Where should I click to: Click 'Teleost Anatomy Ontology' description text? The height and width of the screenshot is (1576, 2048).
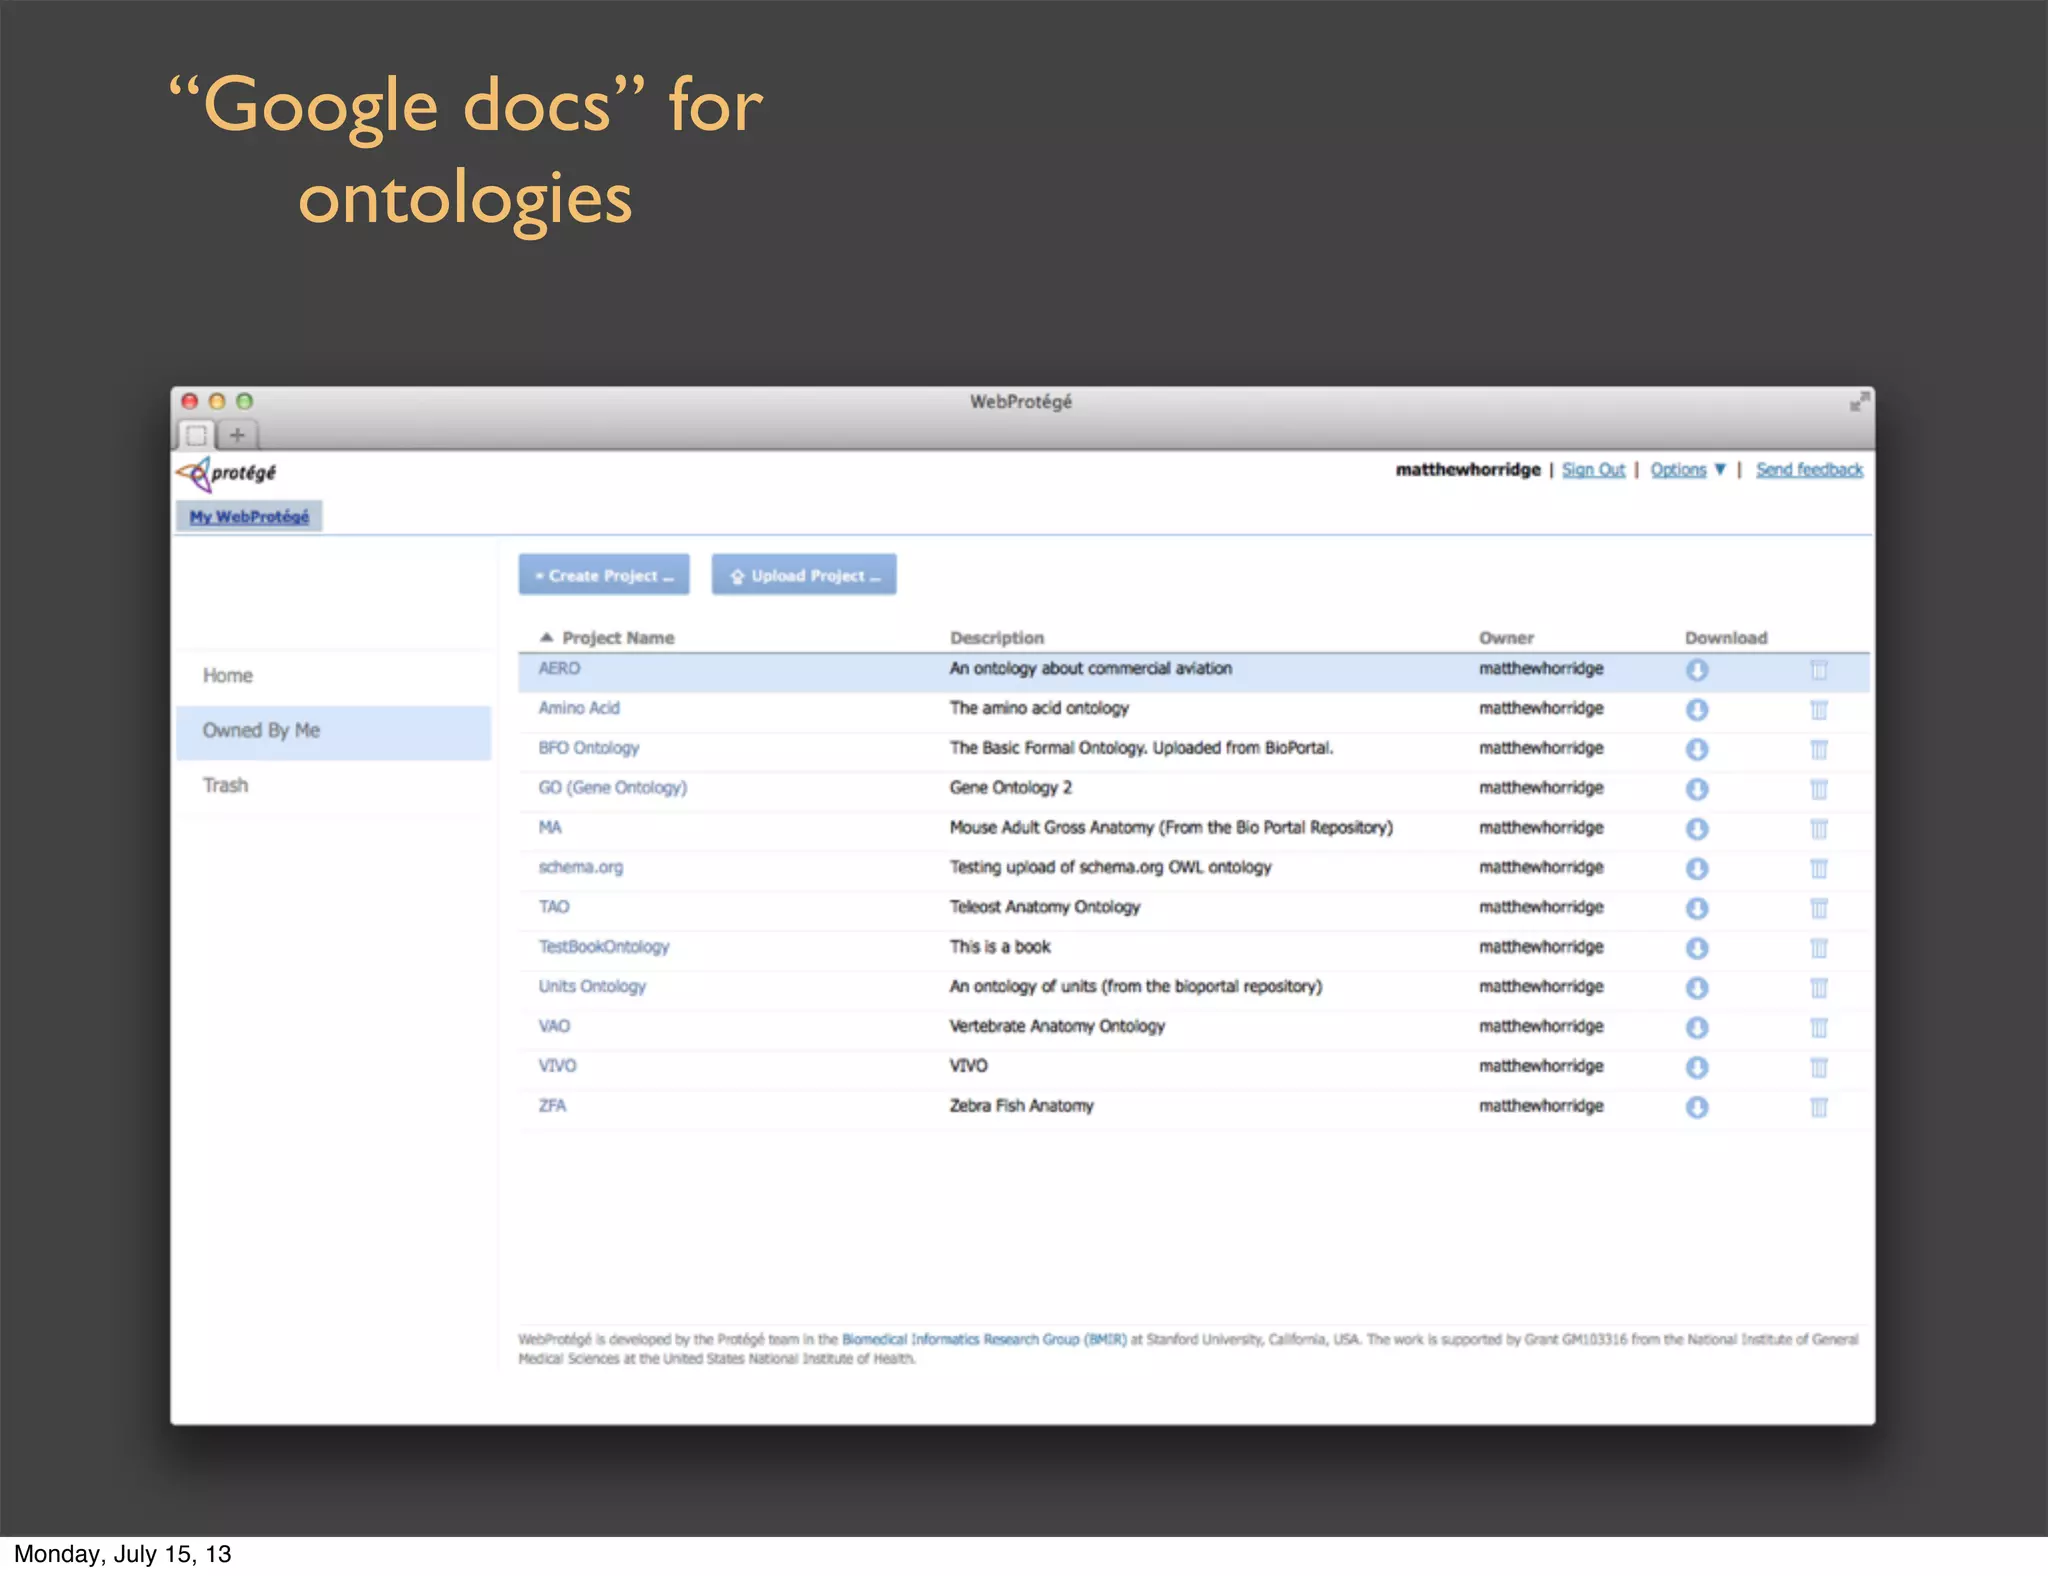click(1045, 907)
